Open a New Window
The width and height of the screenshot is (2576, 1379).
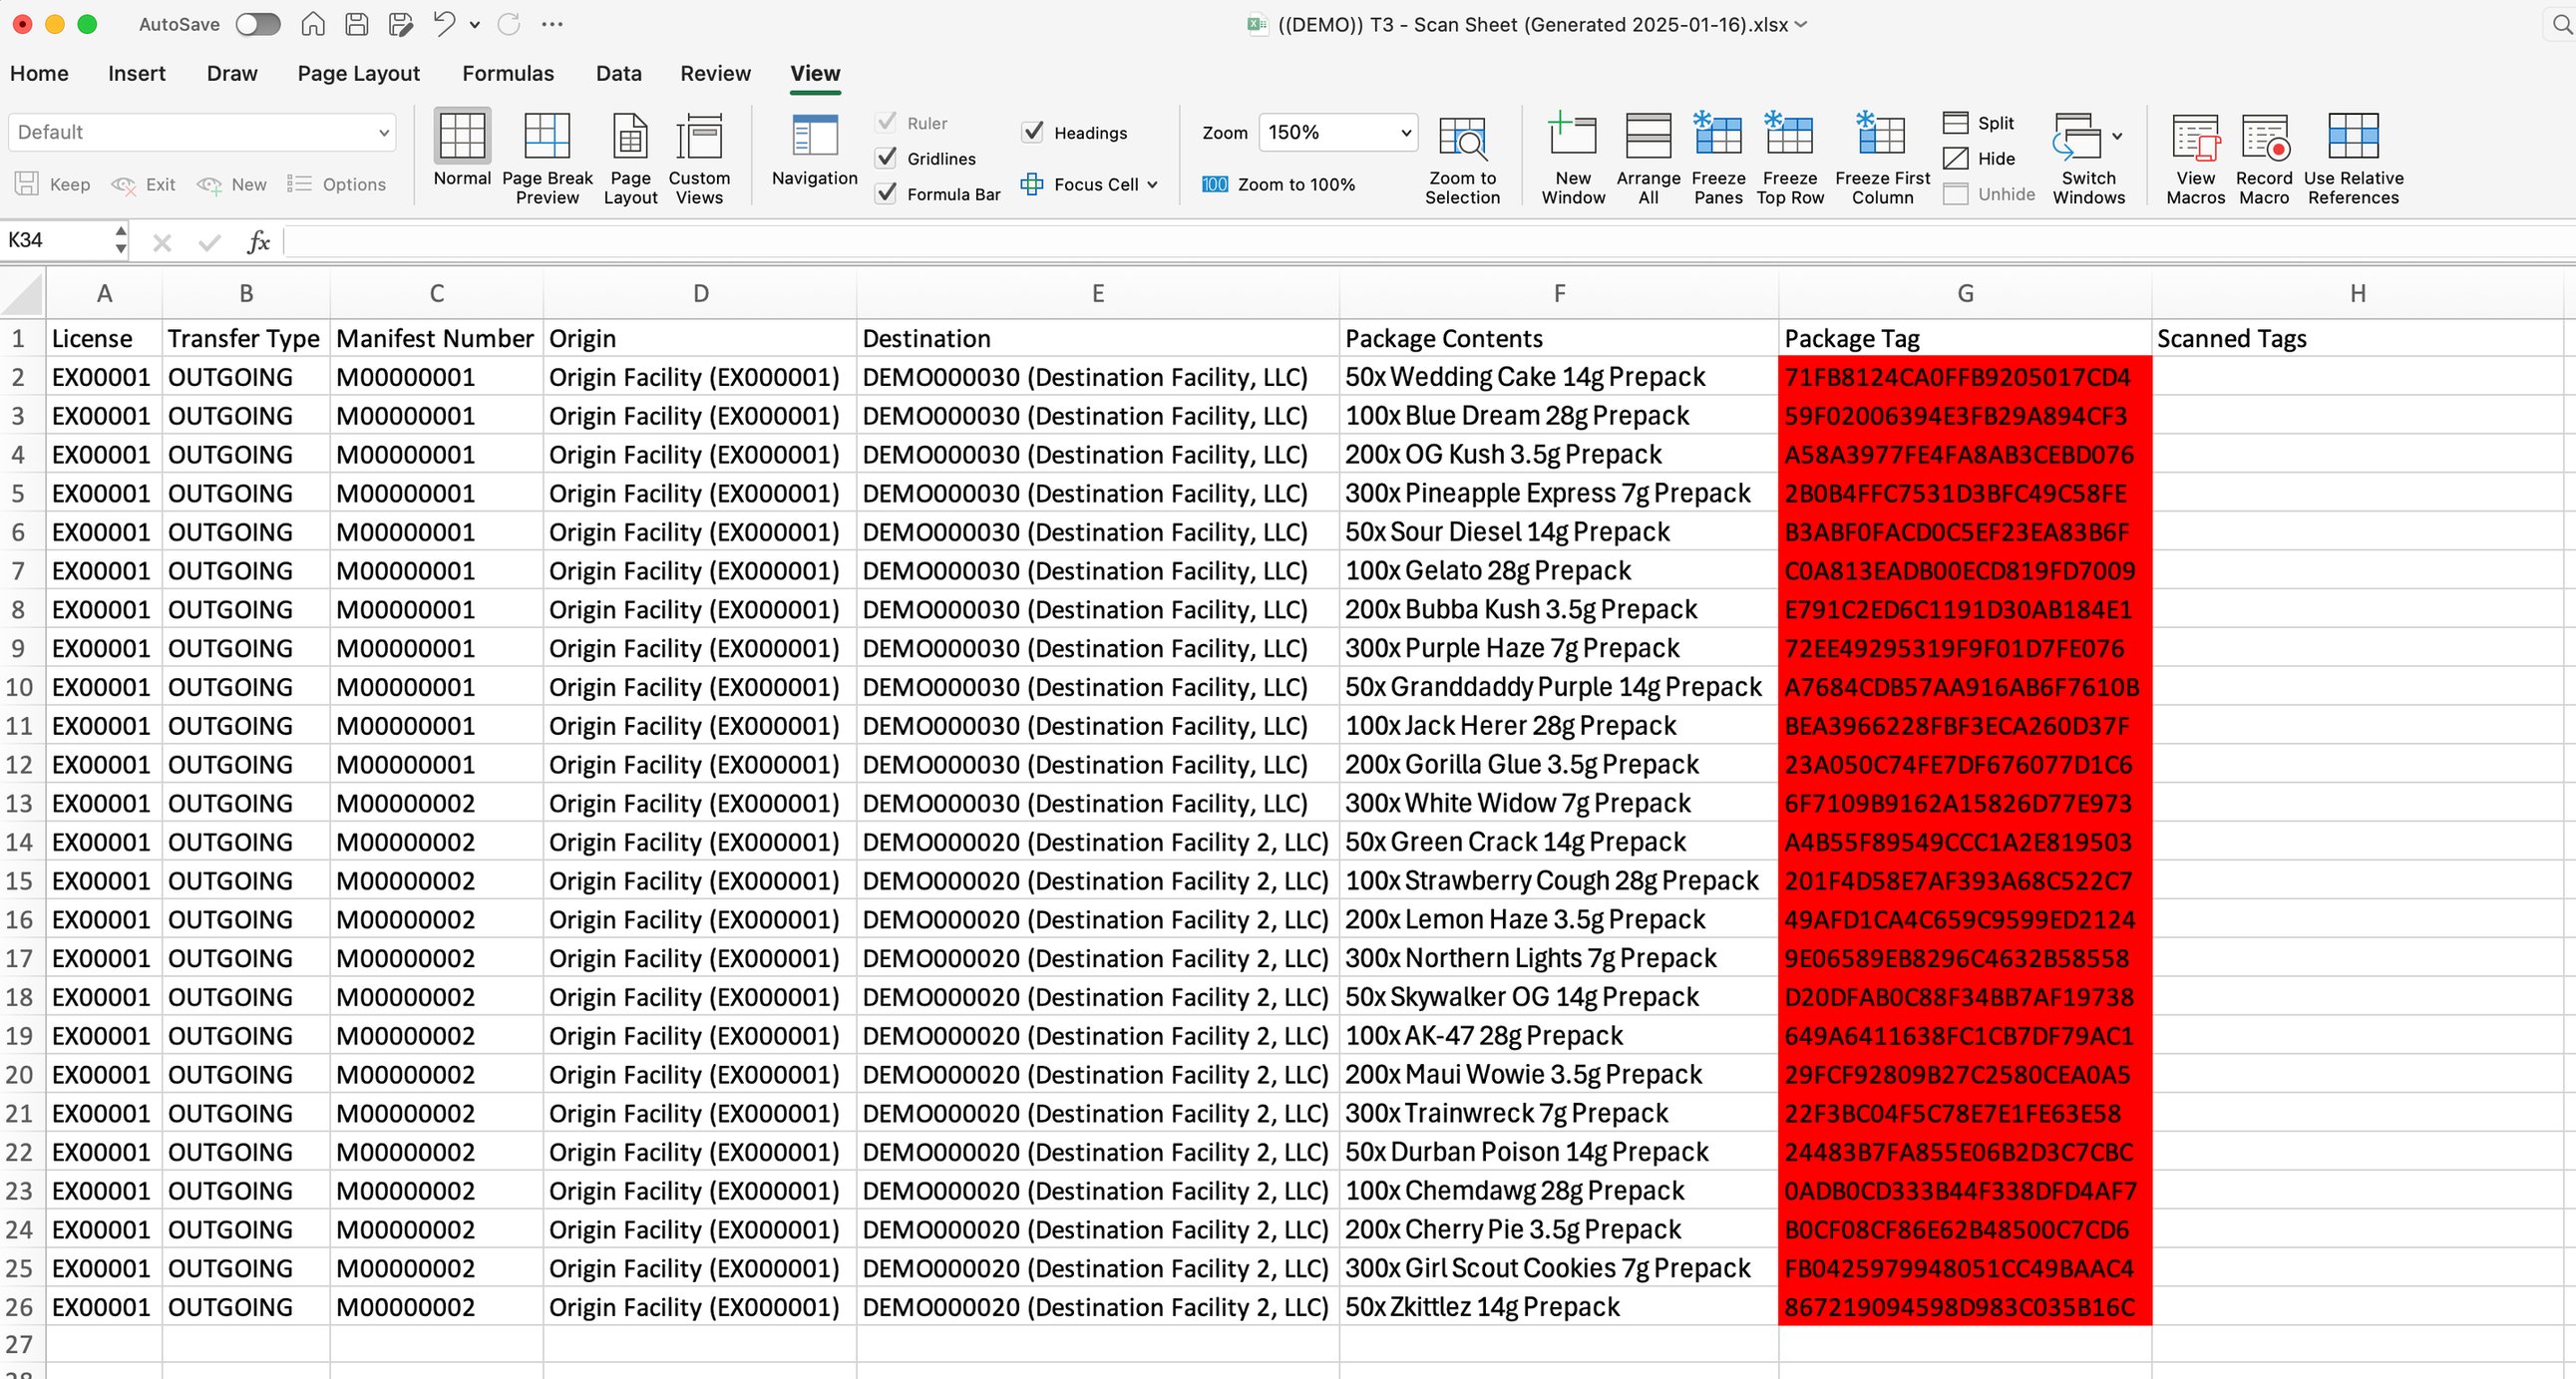click(1572, 136)
